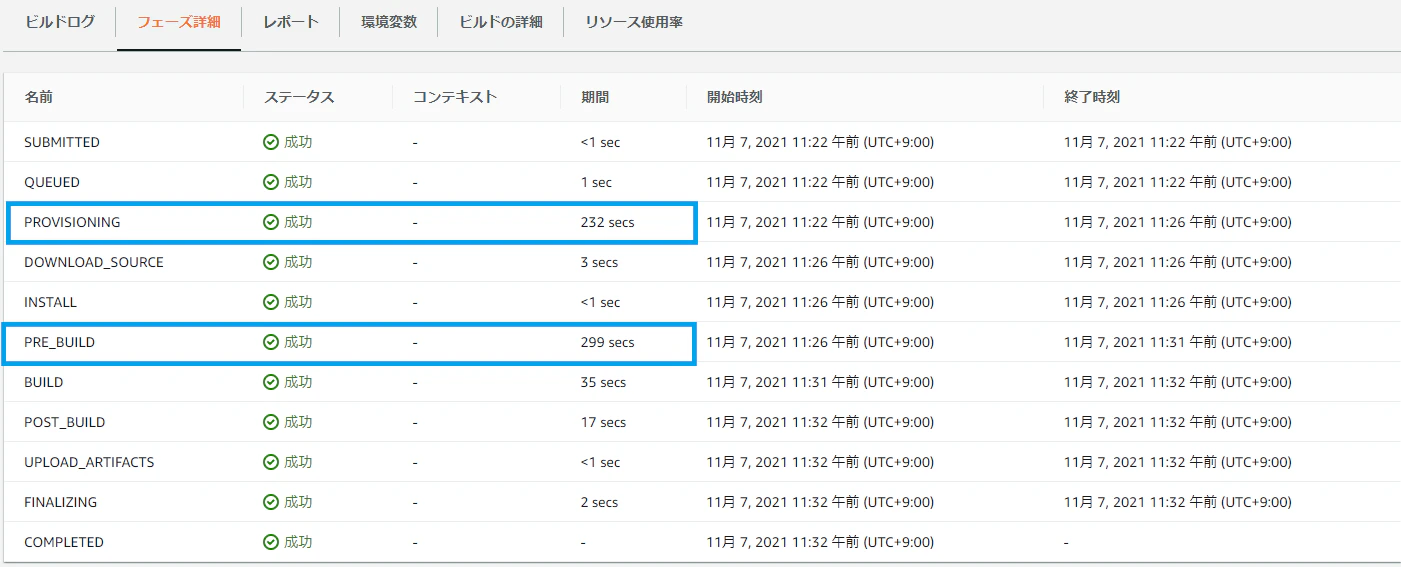This screenshot has width=1401, height=567.
Task: Click the 成功 status text in COMPLETED row
Action: [x=298, y=542]
